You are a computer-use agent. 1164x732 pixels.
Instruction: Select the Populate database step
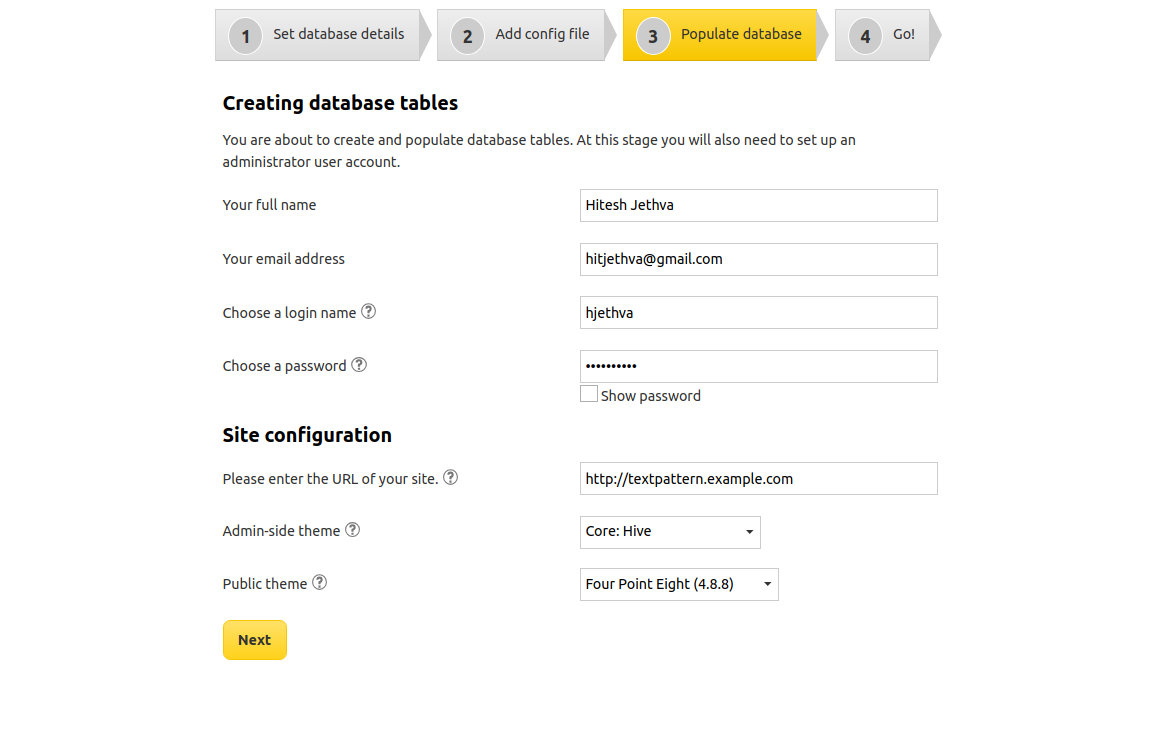click(740, 34)
